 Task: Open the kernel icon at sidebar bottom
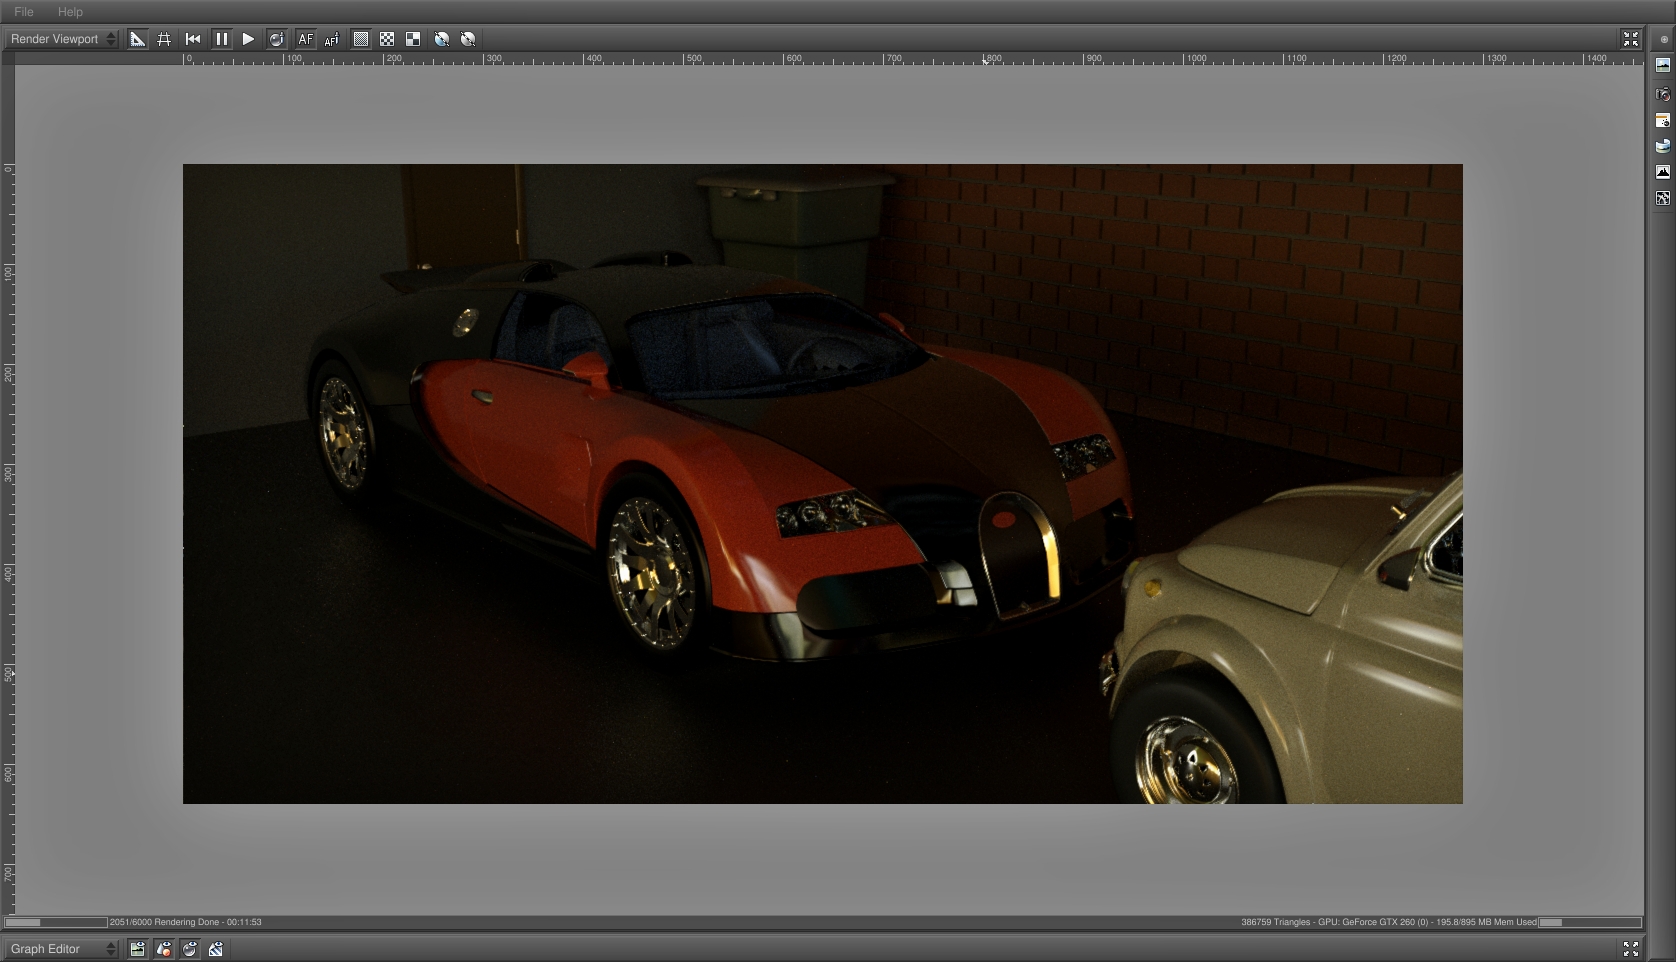[1663, 198]
